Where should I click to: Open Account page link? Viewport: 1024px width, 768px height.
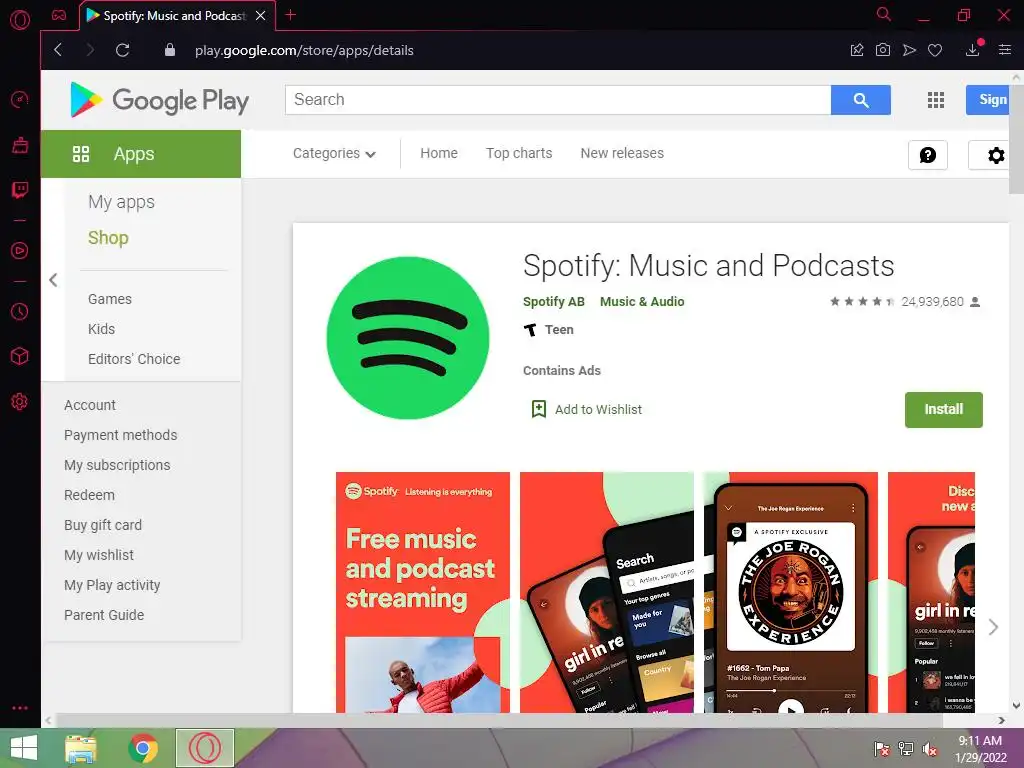[89, 405]
